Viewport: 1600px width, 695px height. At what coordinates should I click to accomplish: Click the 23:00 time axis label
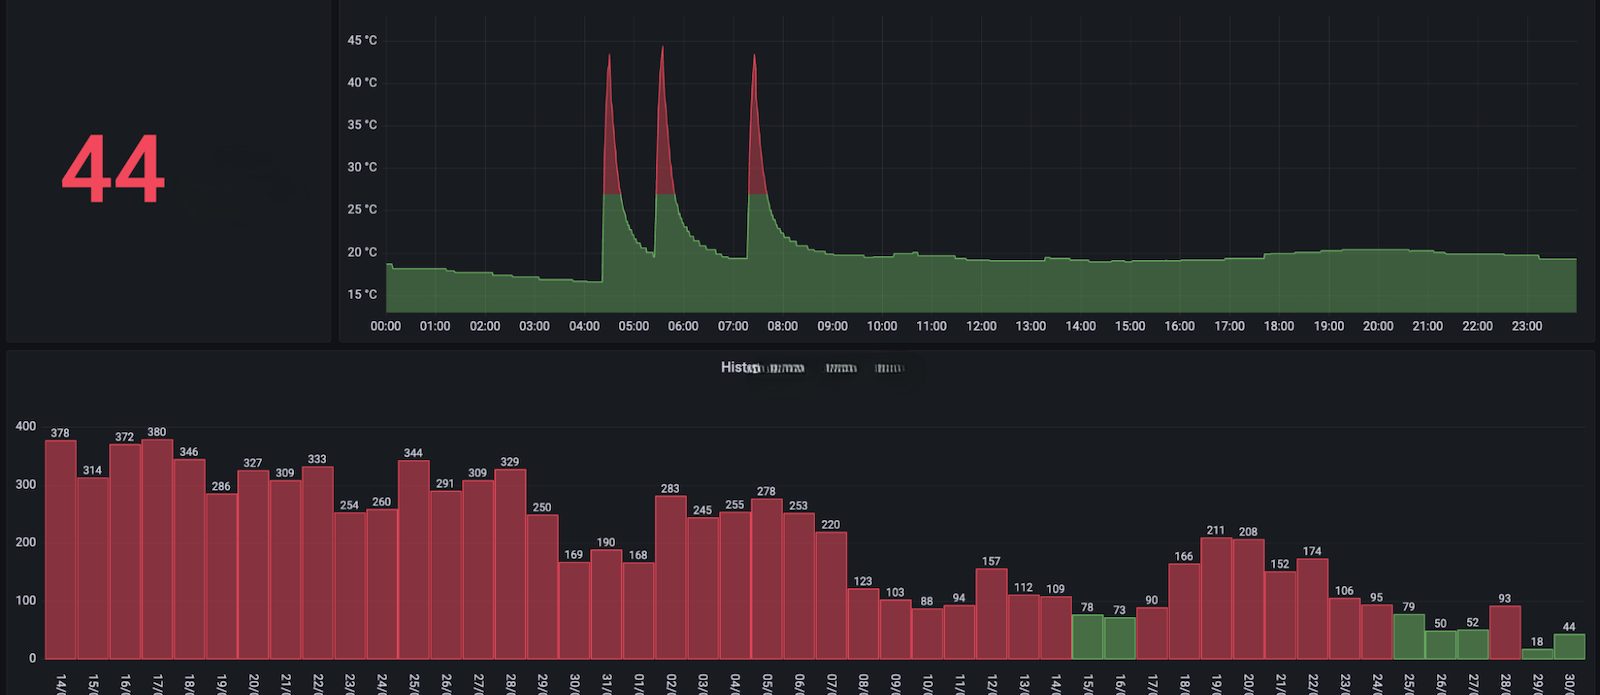point(1526,326)
